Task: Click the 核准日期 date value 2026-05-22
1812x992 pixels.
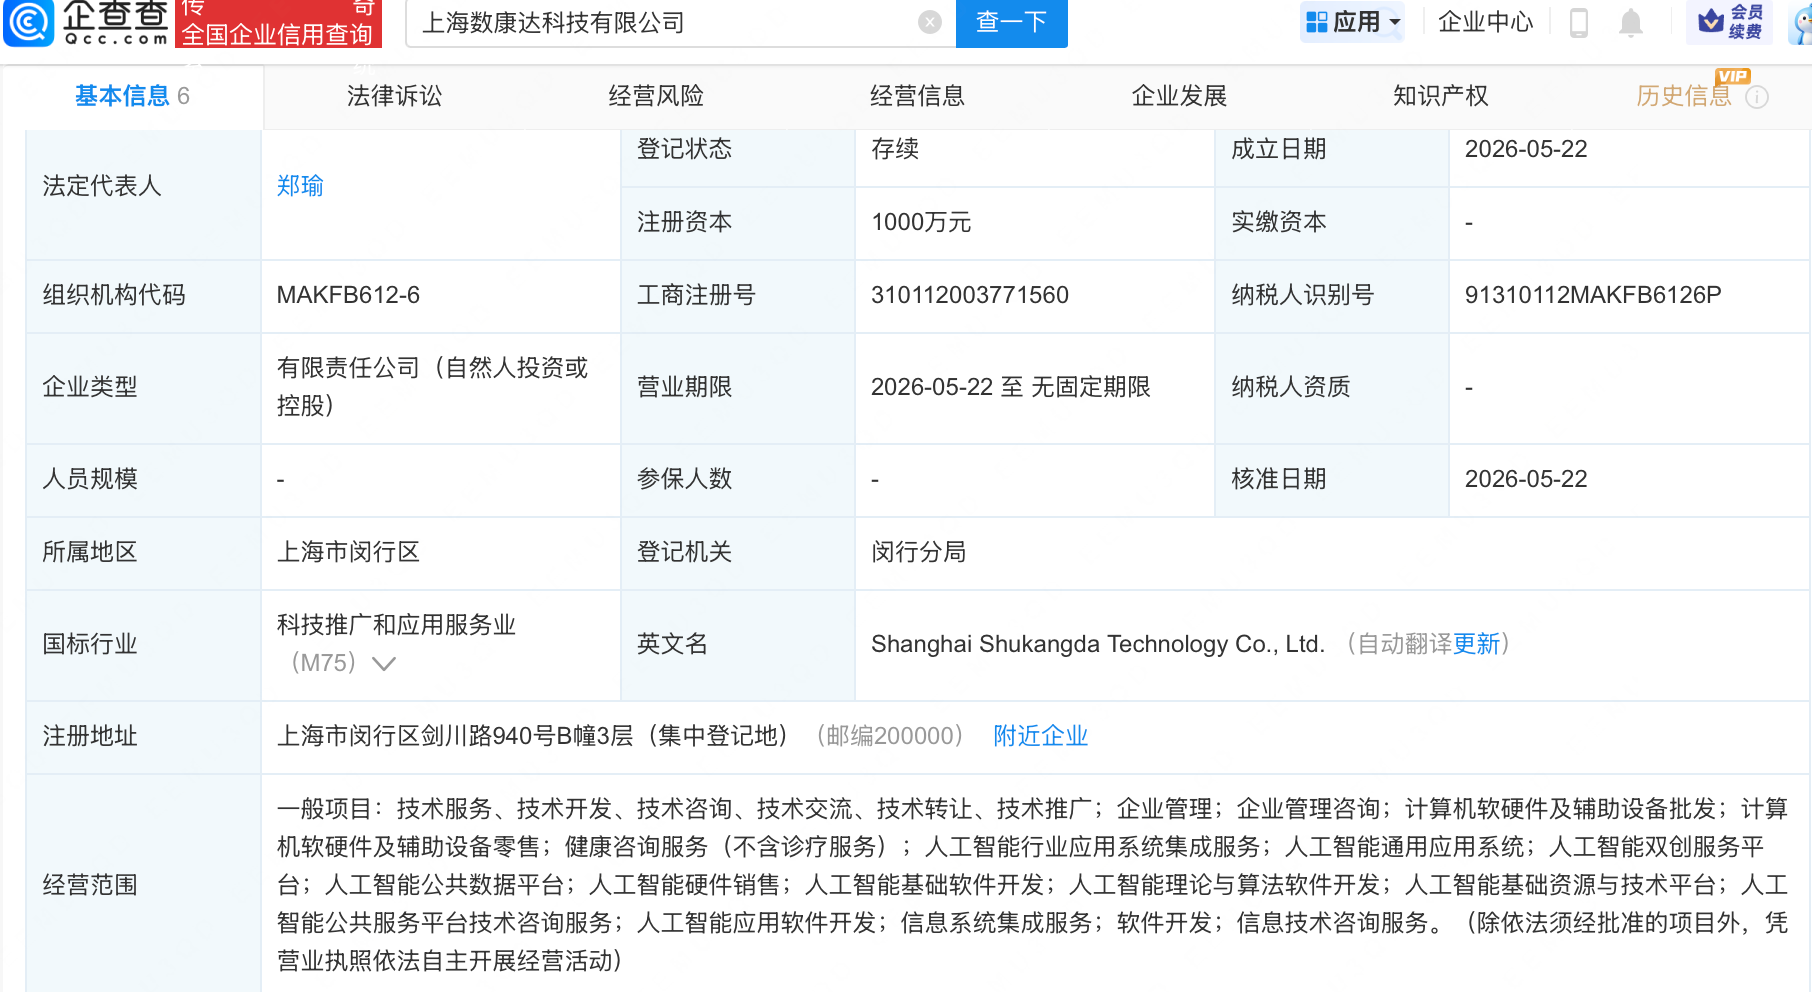Action: click(x=1526, y=479)
